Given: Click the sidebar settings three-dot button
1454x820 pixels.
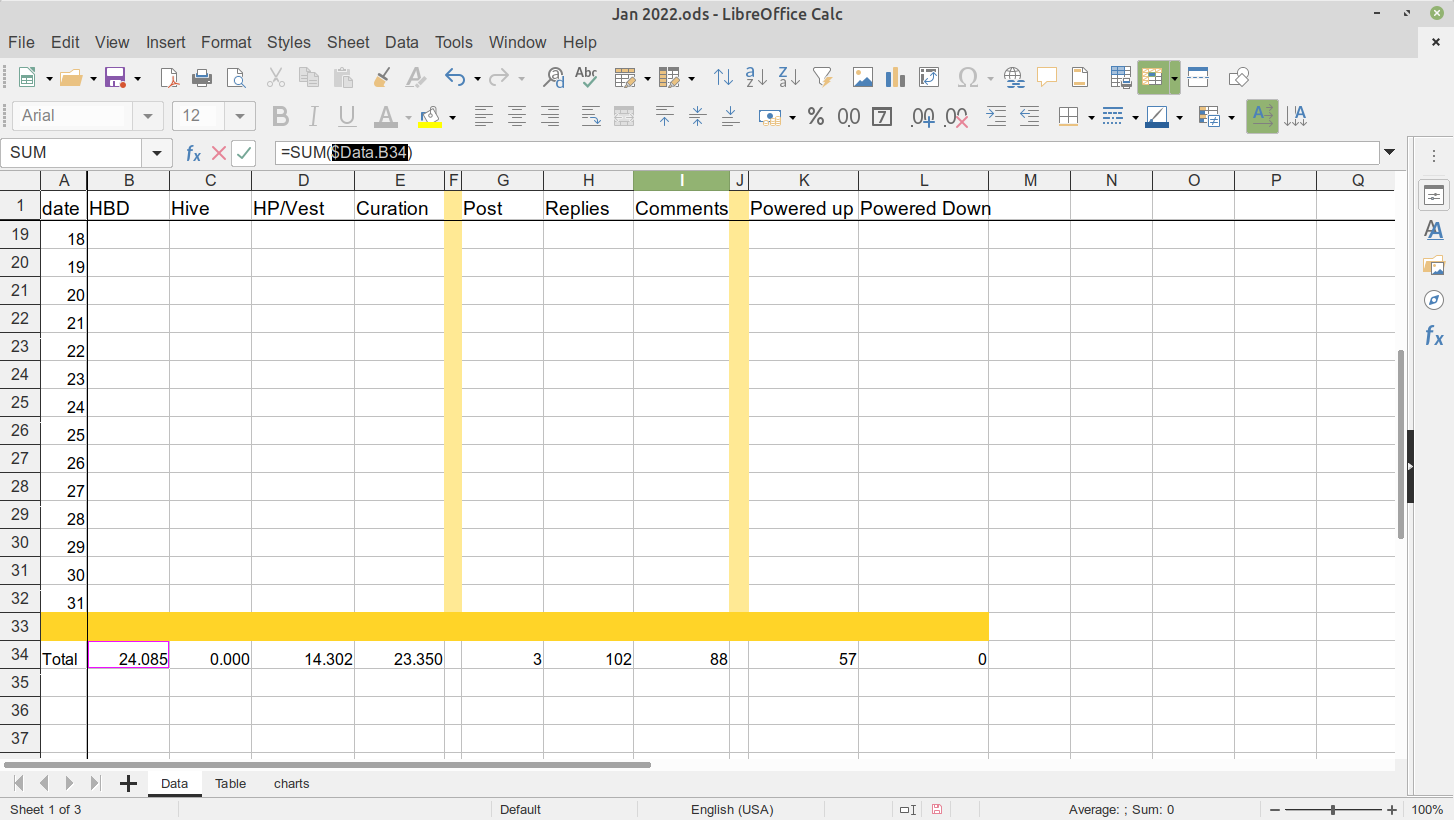Looking at the screenshot, I should [x=1434, y=156].
